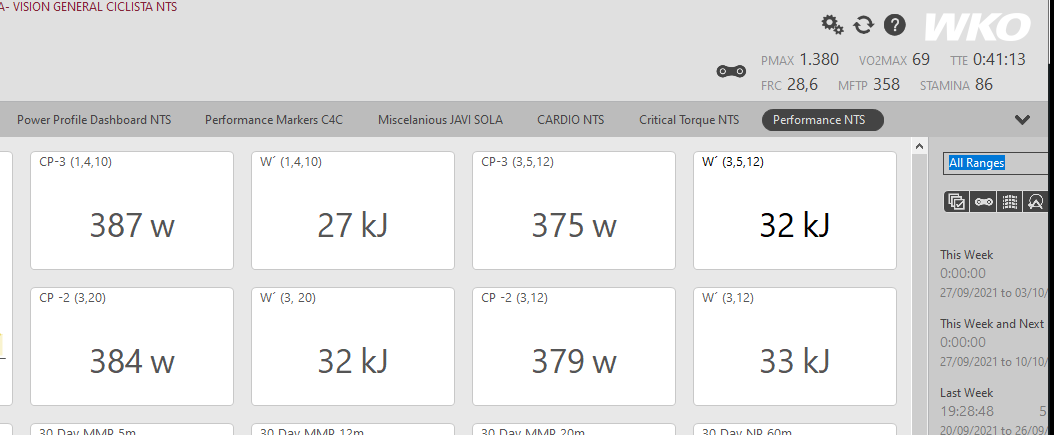Expand the chart tabs chevron dropdown
Viewport: 1054px width, 435px height.
(1022, 120)
